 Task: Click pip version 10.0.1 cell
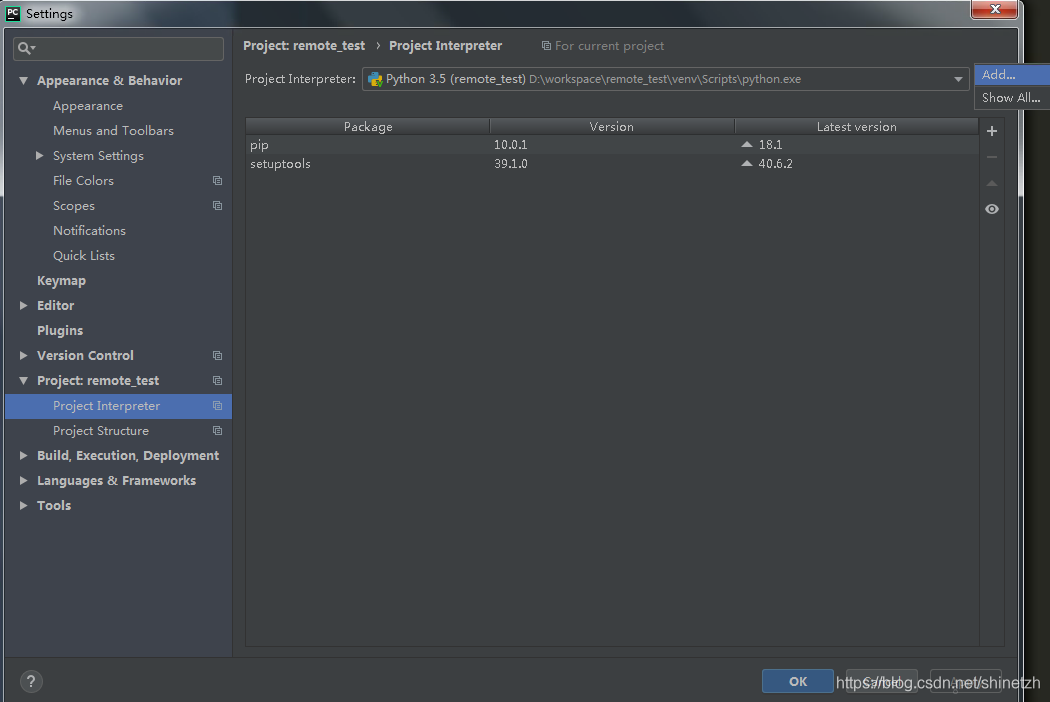click(x=510, y=145)
